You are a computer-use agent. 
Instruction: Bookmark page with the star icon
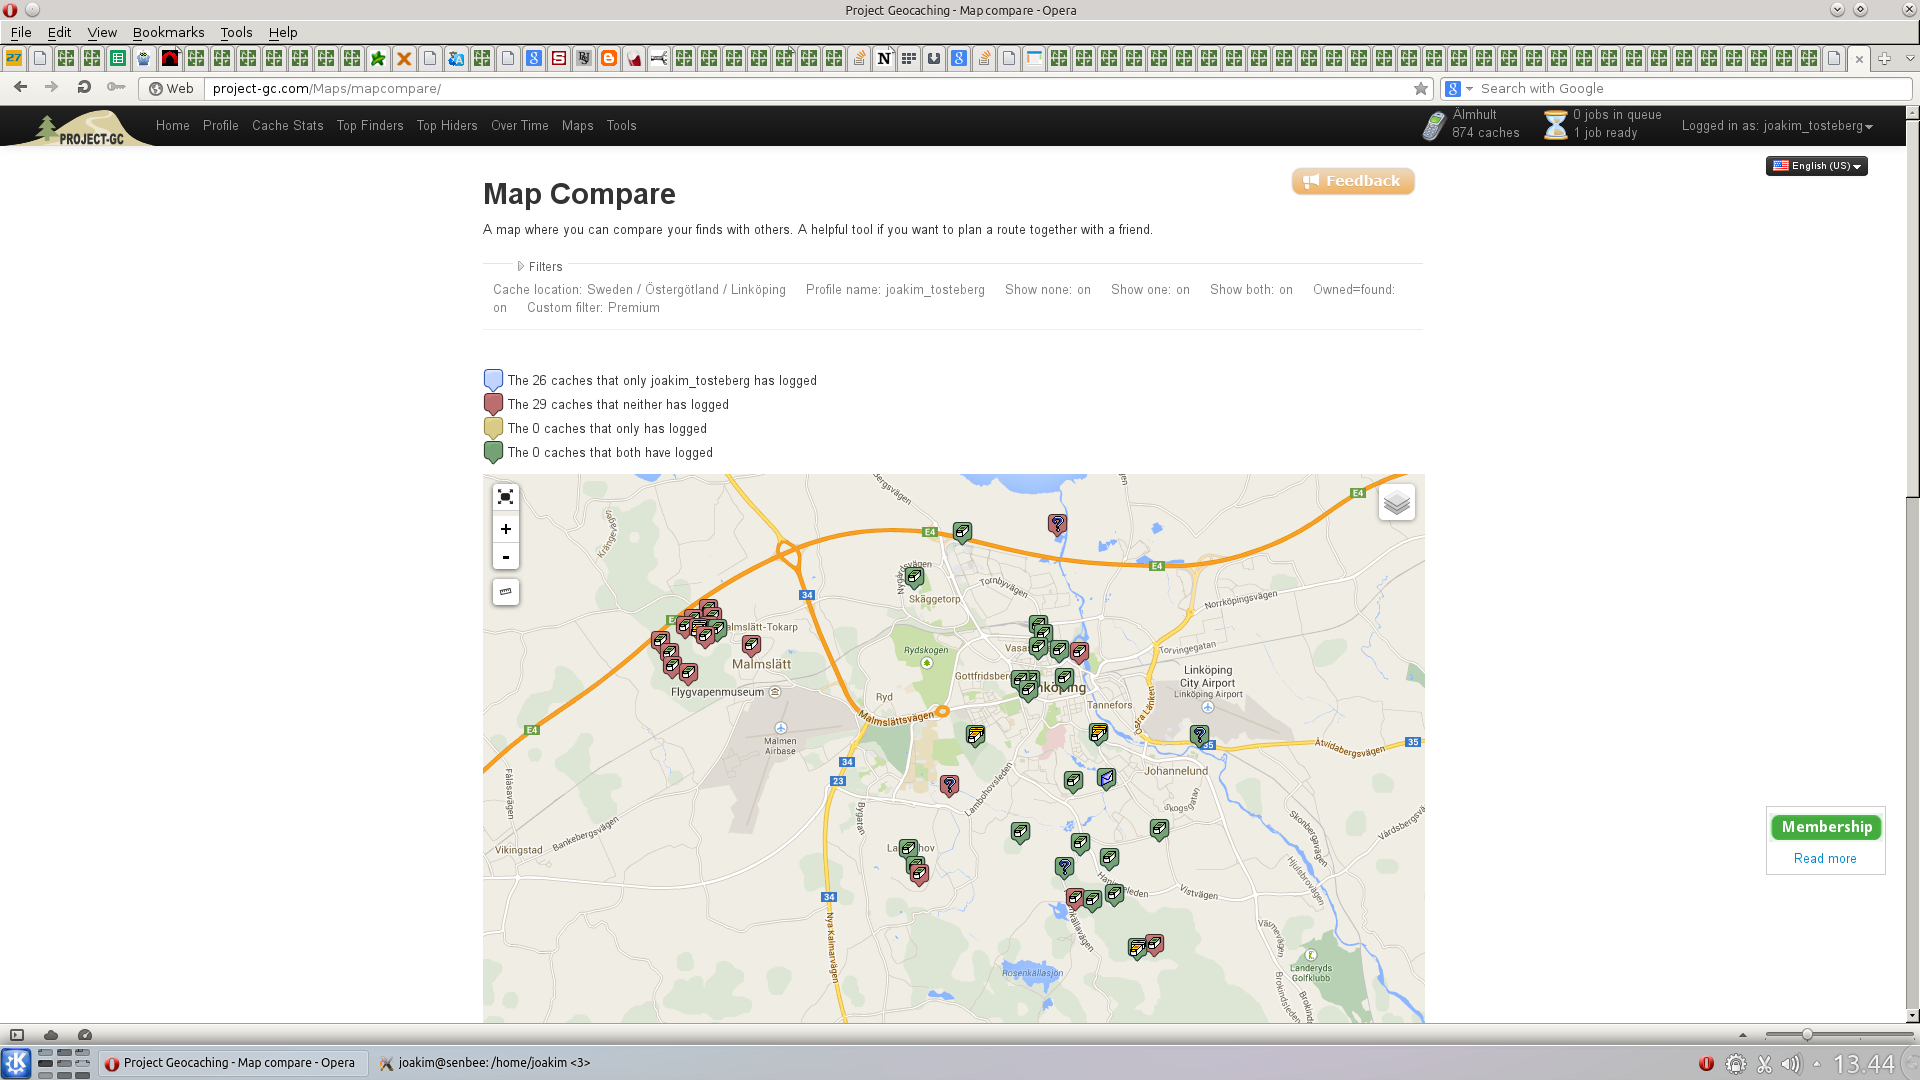point(1421,89)
